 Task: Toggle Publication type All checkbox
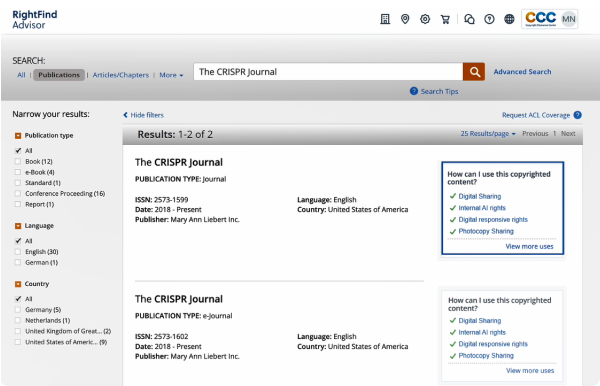pyautogui.click(x=18, y=150)
